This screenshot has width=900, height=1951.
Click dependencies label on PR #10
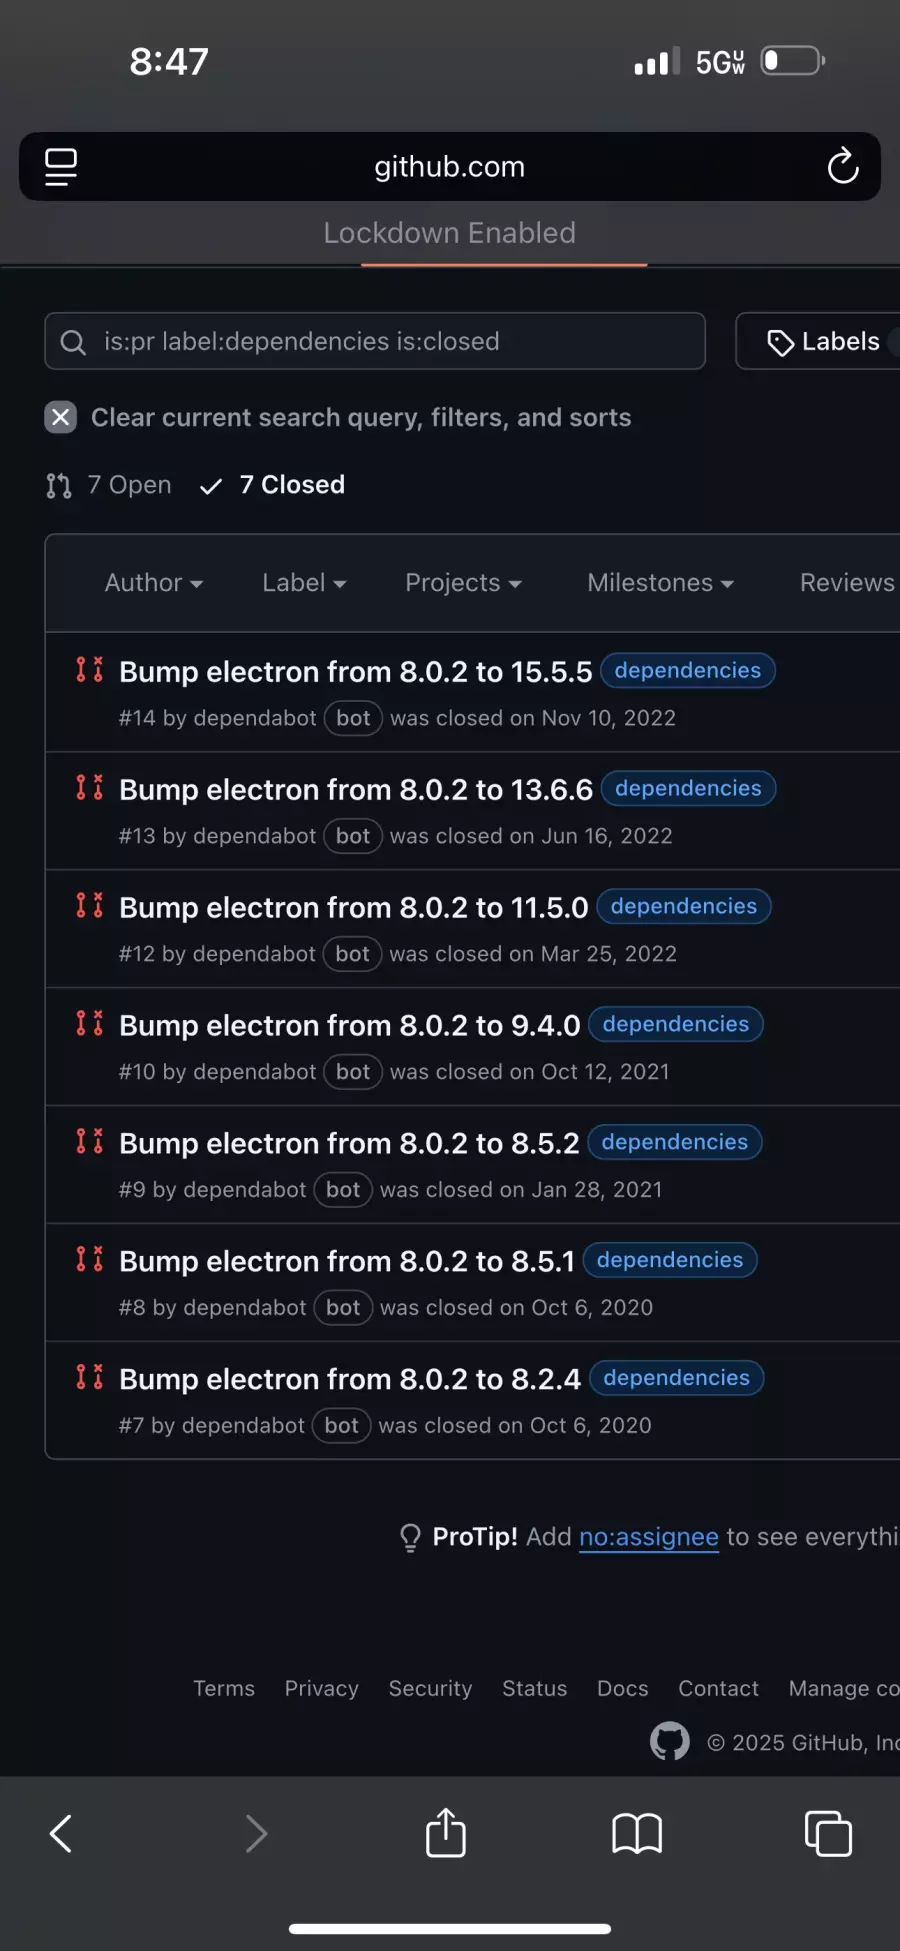(675, 1024)
